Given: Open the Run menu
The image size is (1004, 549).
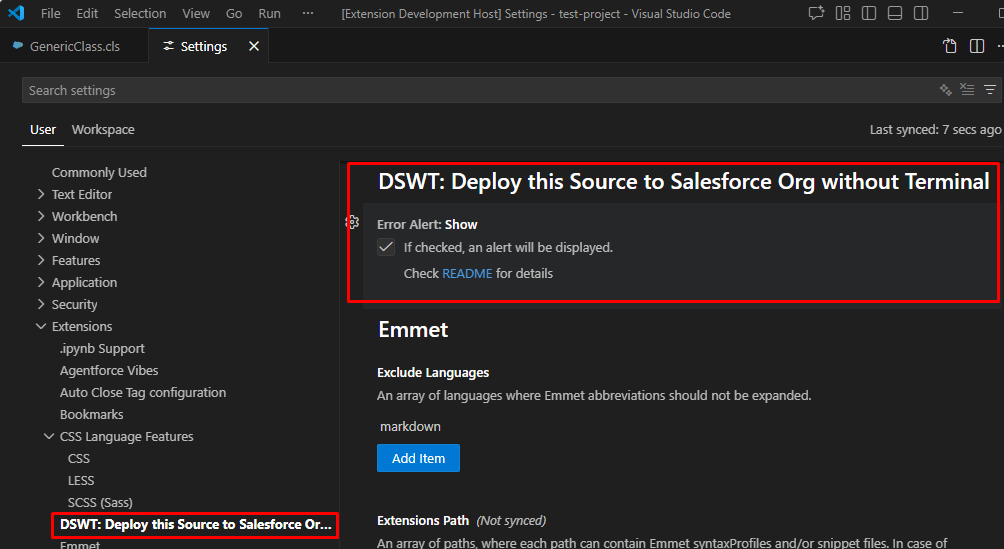Looking at the screenshot, I should [270, 13].
